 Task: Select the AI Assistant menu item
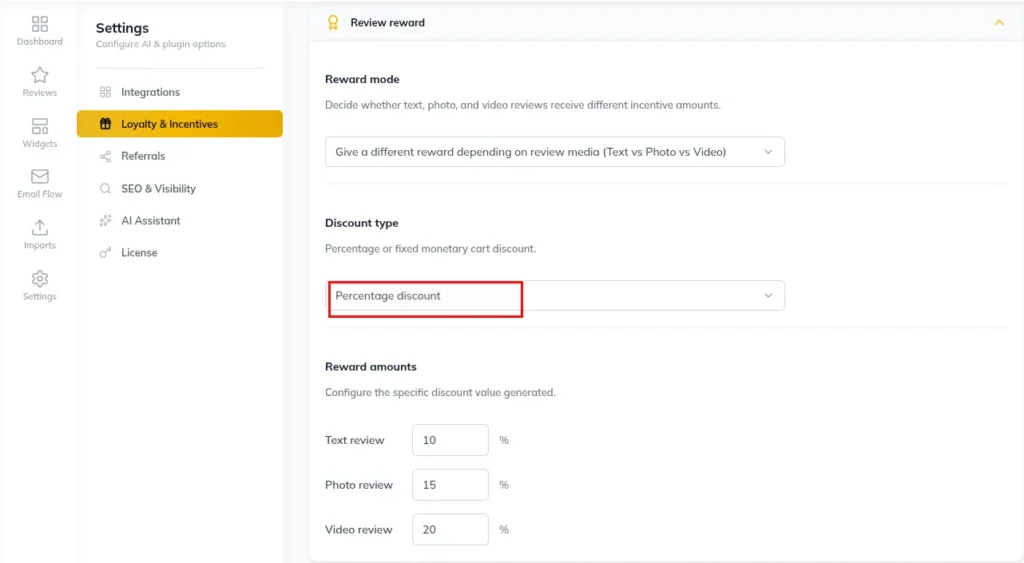(180, 221)
